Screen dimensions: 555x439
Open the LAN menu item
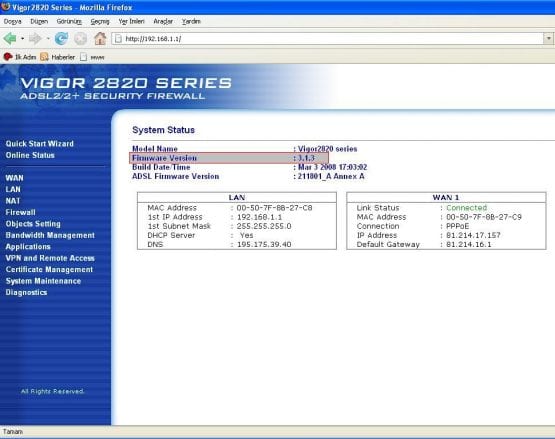point(13,189)
